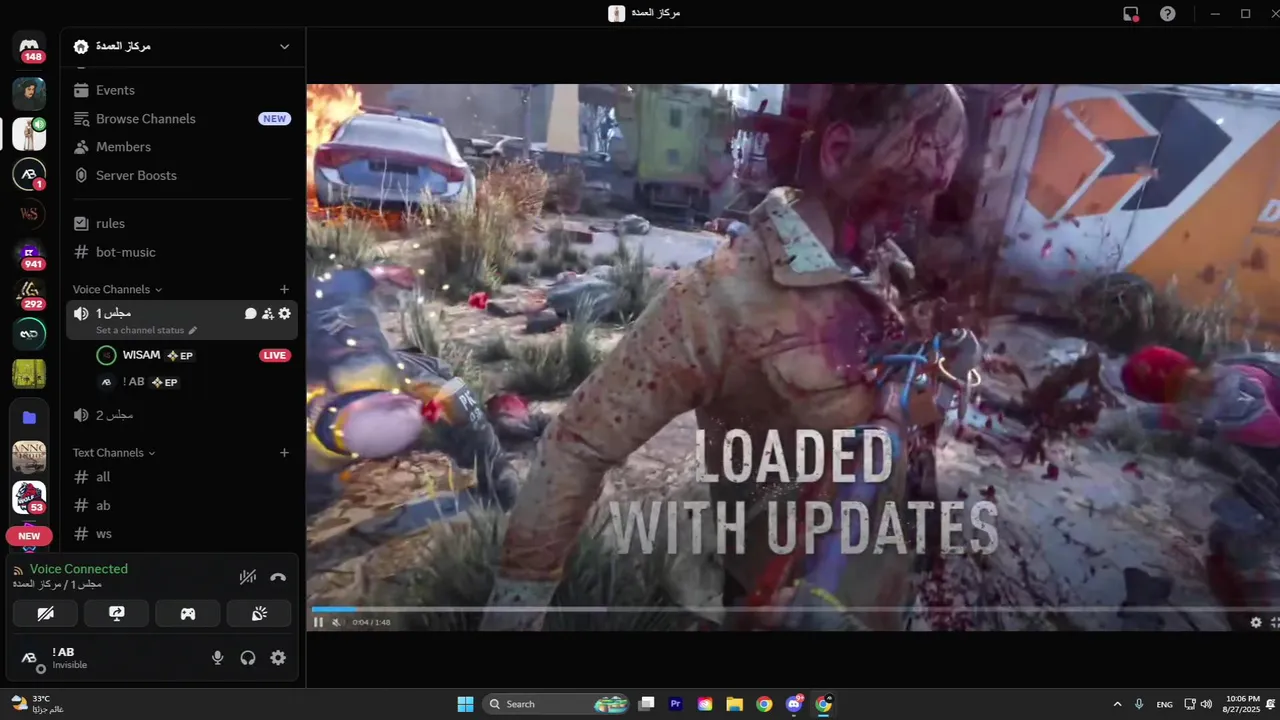Open Premiere Pro from taskbar
This screenshot has height=720, width=1280.
pyautogui.click(x=676, y=704)
